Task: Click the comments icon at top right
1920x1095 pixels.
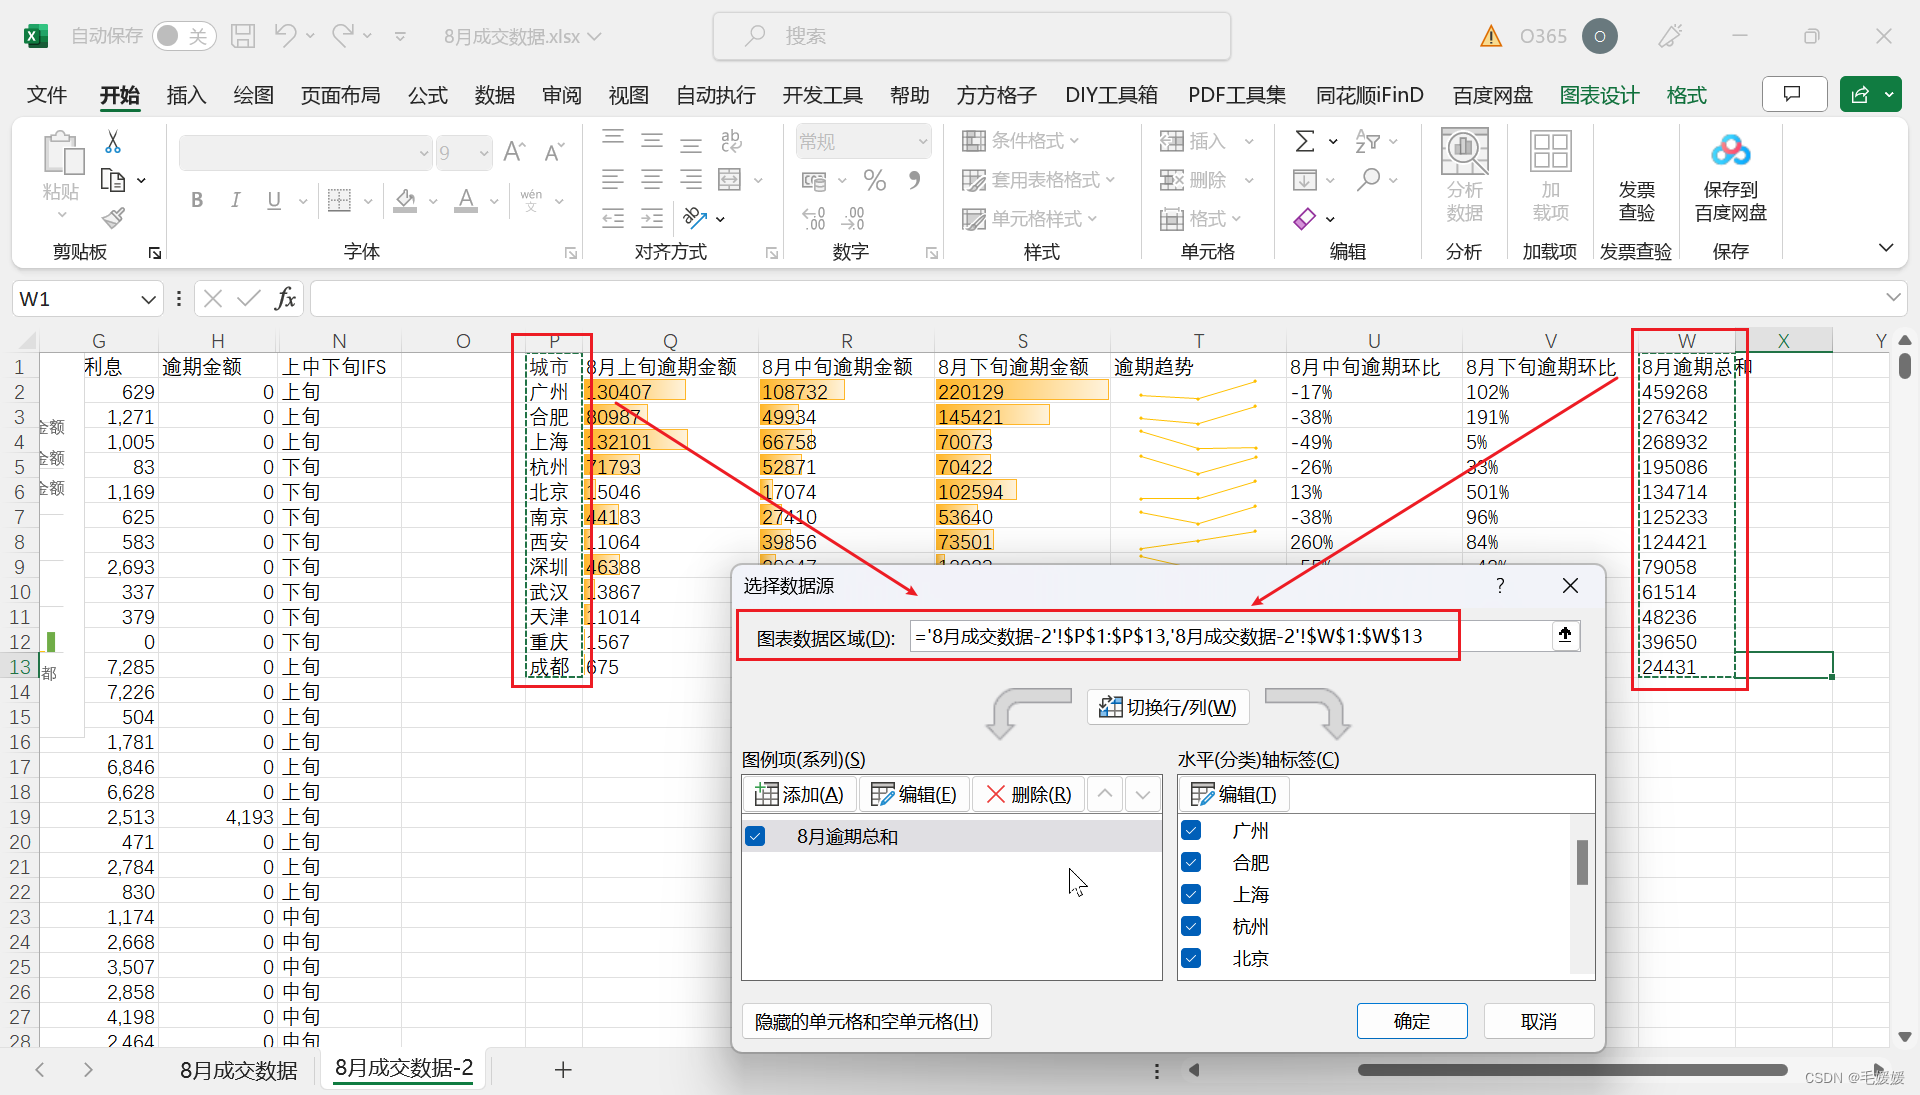Action: 1793,95
